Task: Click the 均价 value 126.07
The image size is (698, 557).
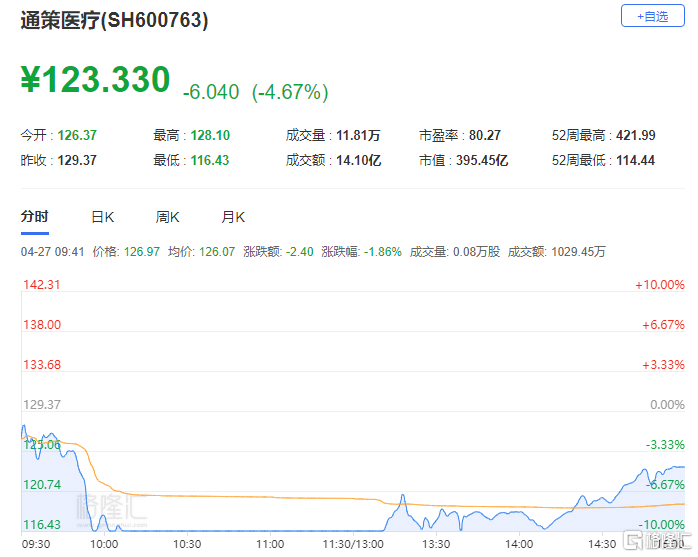Action: pyautogui.click(x=217, y=252)
